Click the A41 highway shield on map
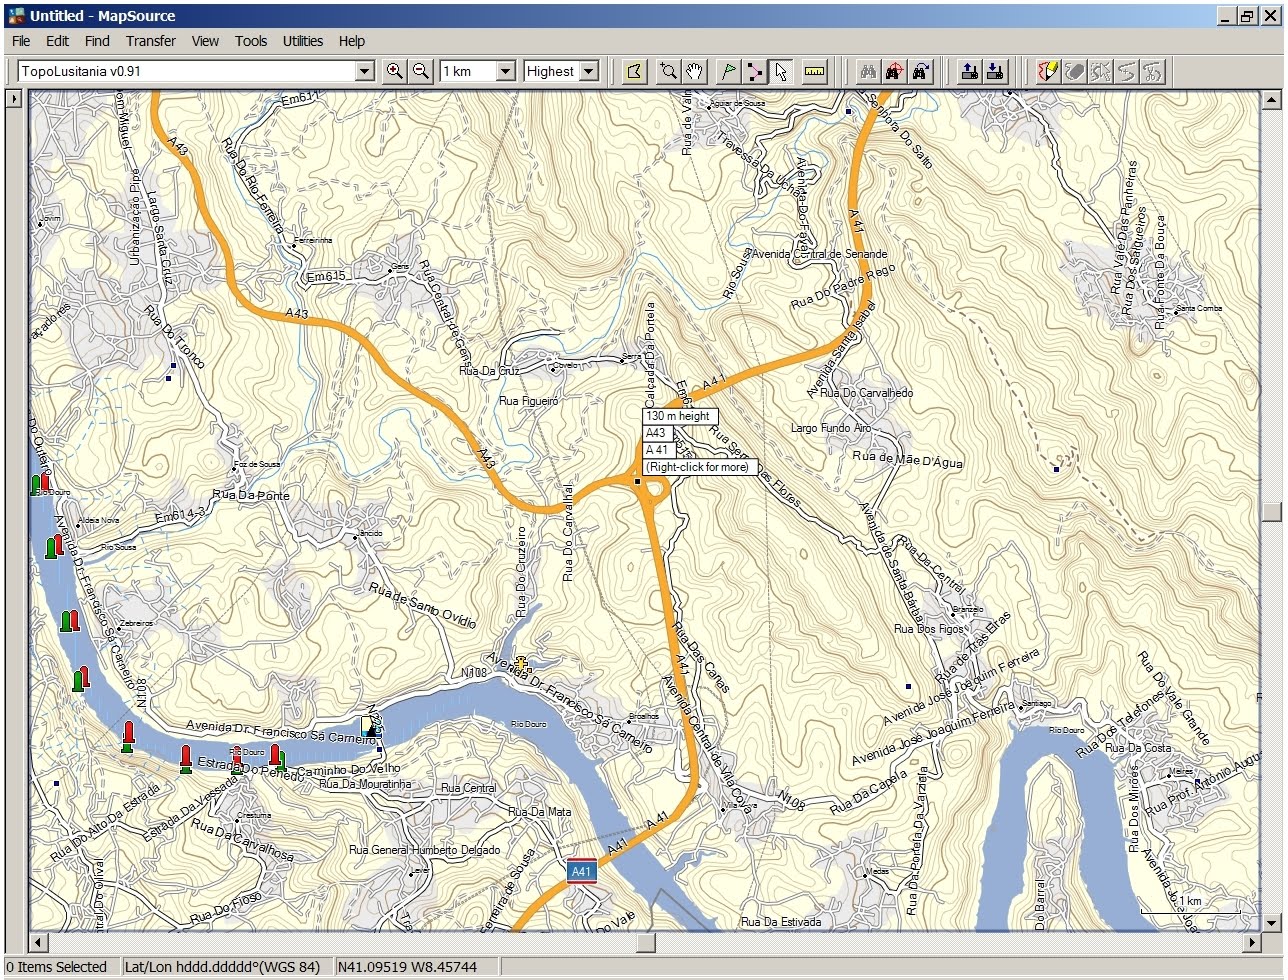 click(x=581, y=871)
